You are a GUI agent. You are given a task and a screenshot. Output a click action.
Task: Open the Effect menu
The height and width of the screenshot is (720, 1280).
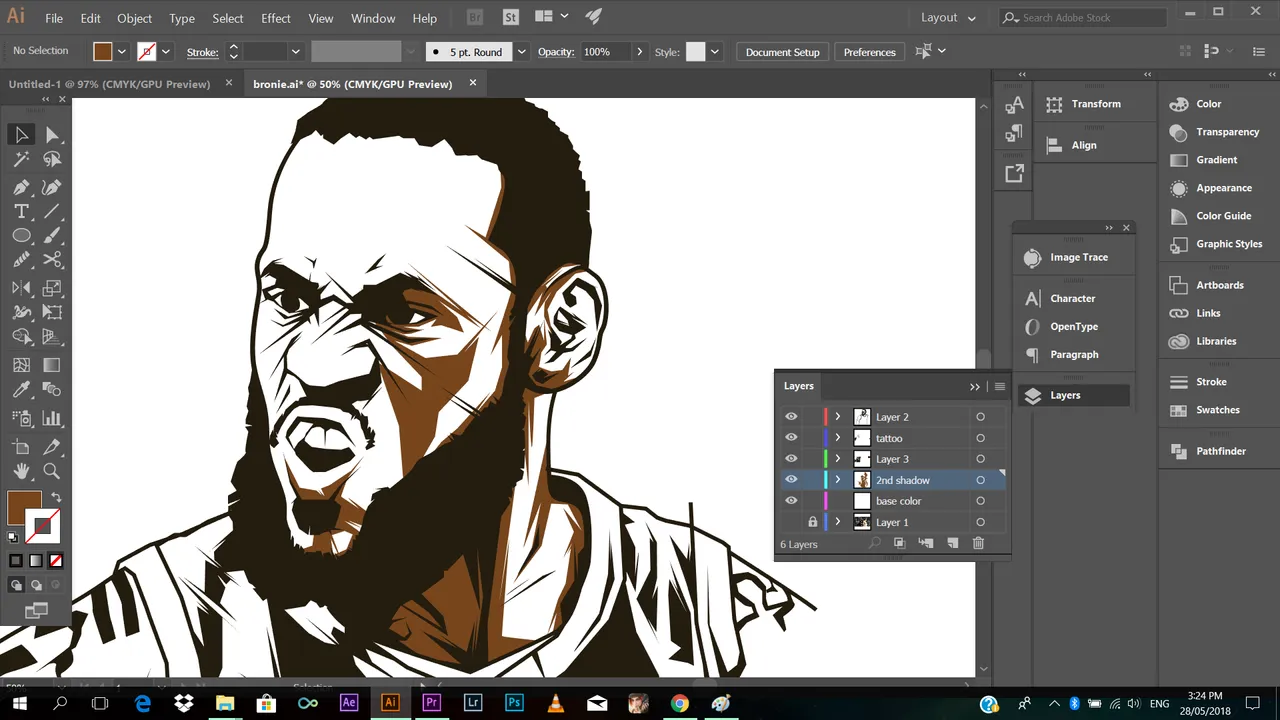click(x=276, y=18)
